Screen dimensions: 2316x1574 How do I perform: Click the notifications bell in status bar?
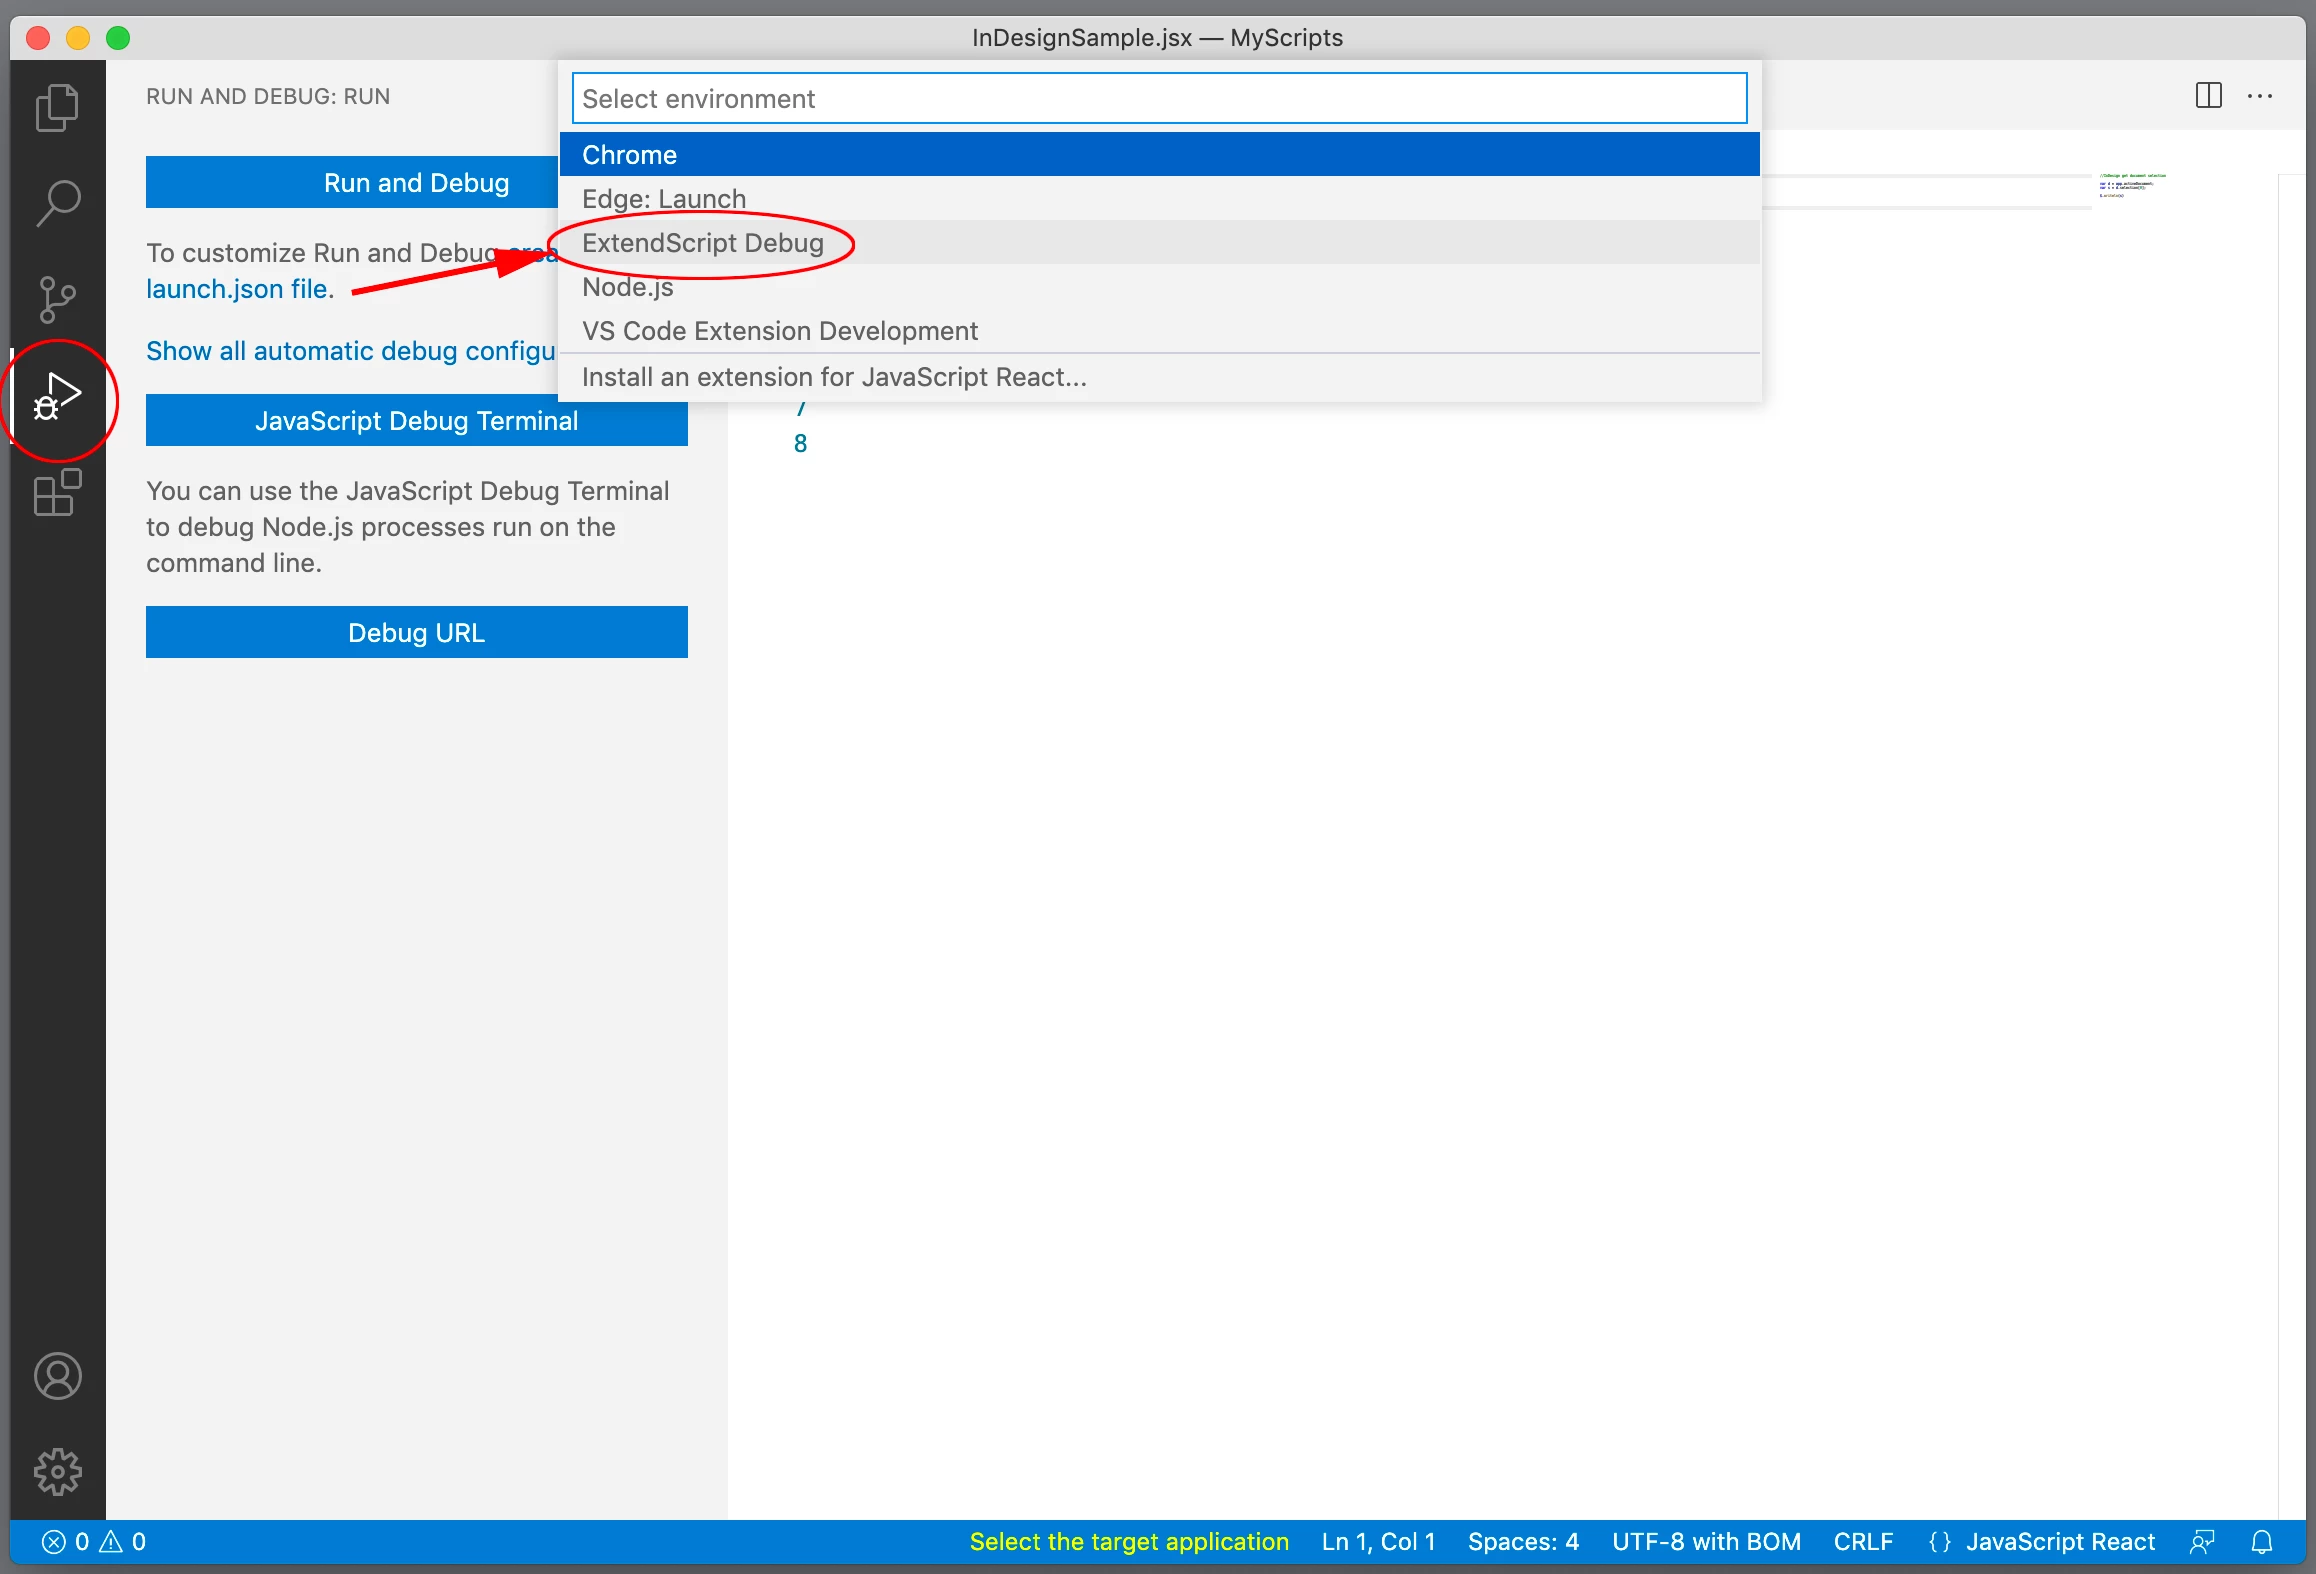tap(2262, 1542)
